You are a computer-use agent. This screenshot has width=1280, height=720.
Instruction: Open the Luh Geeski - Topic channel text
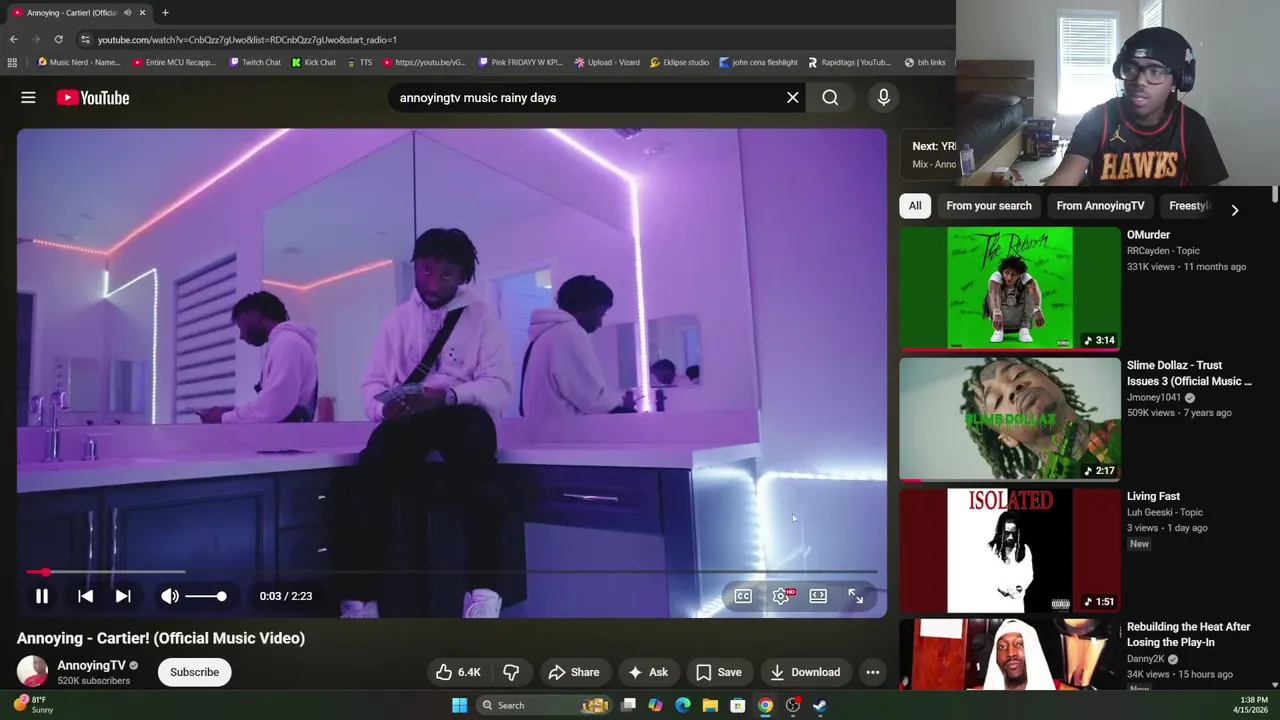pos(1165,512)
